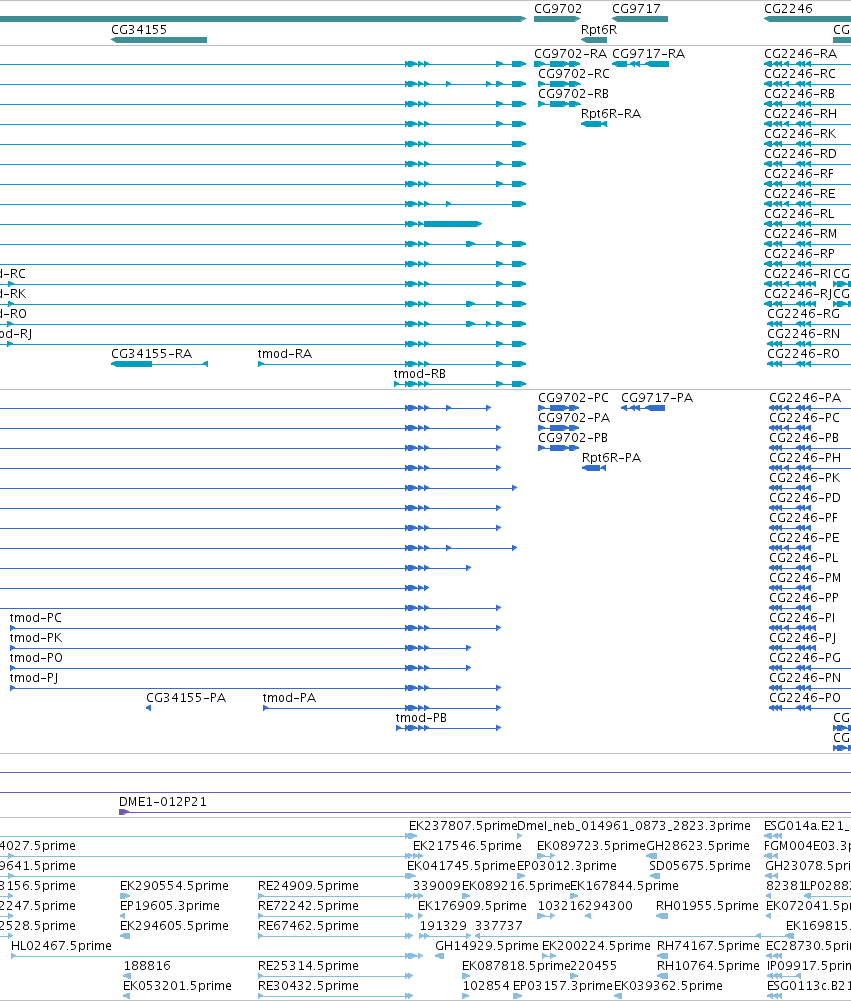851x1001 pixels.
Task: Select EST EK290554.5prime
Action: [x=174, y=887]
